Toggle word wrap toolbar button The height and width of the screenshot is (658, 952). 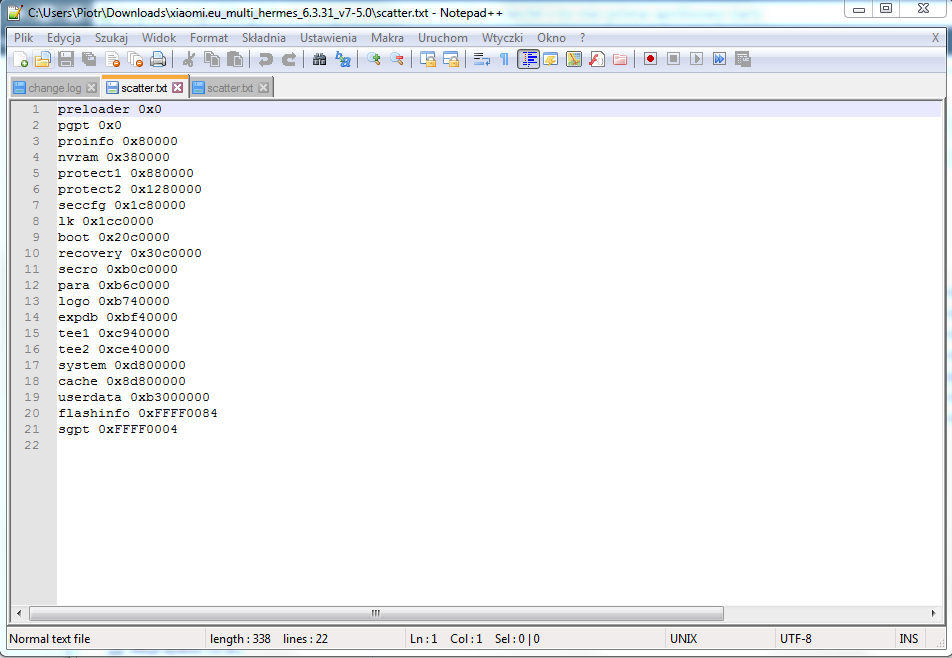481,60
